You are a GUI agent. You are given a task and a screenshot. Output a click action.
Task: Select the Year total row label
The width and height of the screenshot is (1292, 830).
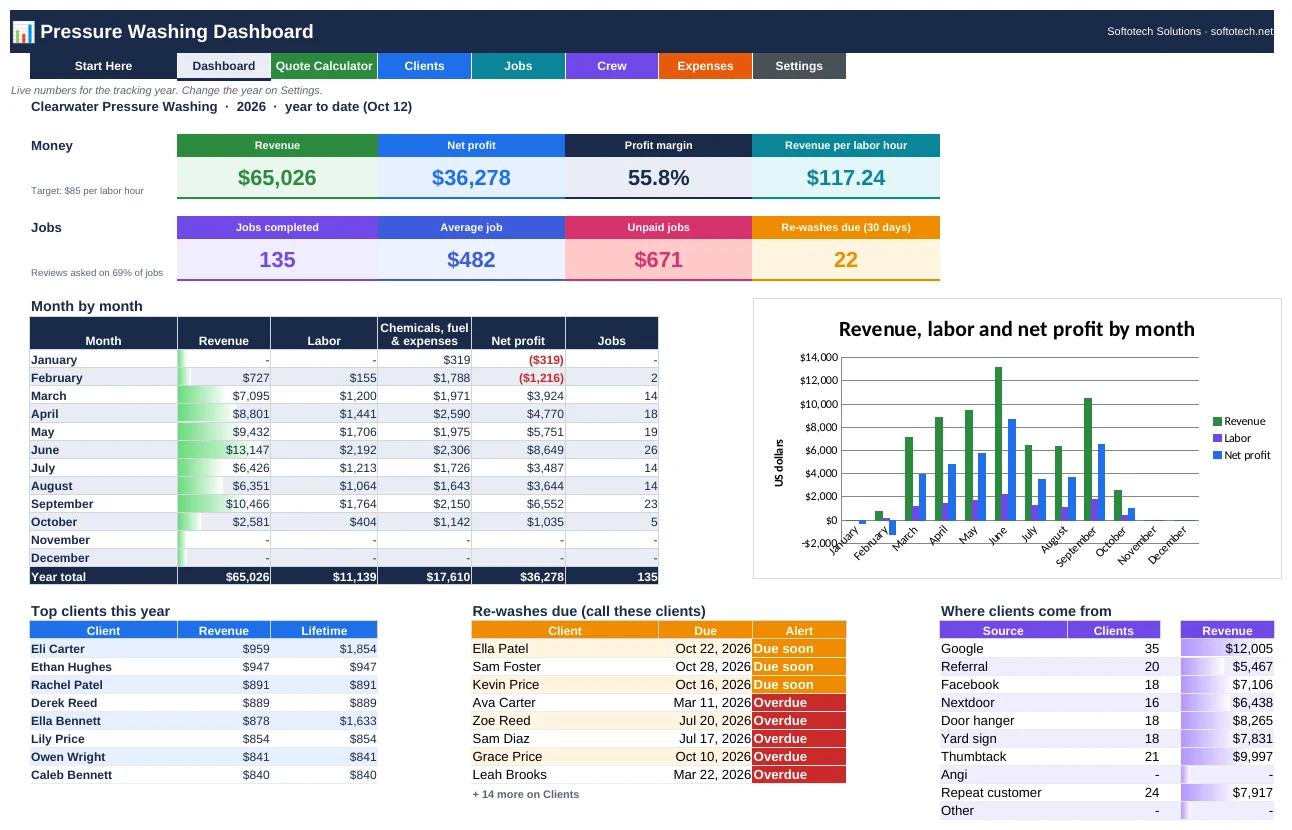click(x=103, y=577)
